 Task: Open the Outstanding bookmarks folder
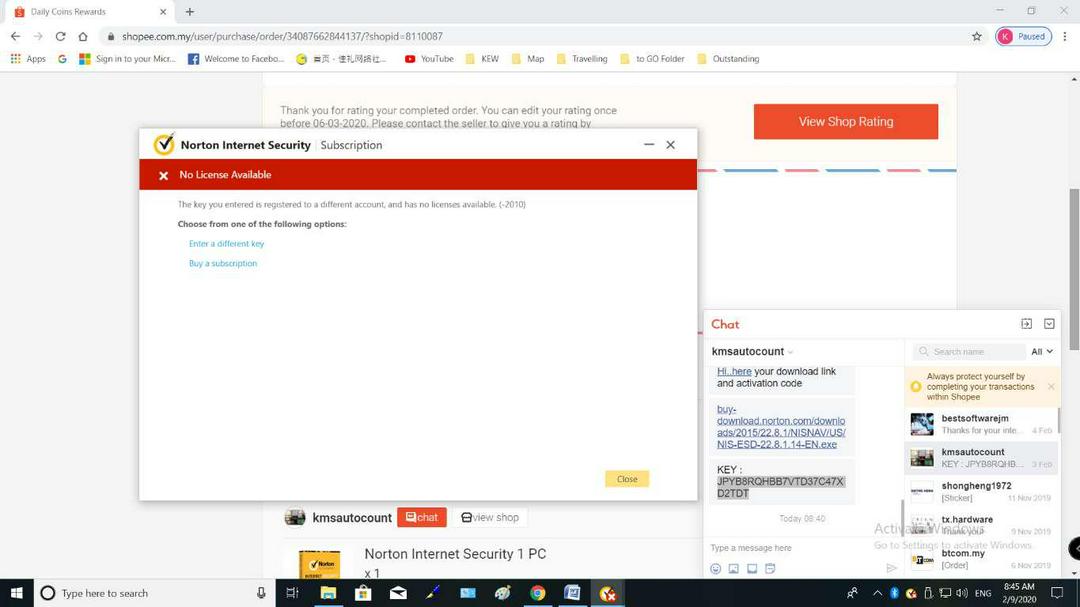click(x=728, y=59)
